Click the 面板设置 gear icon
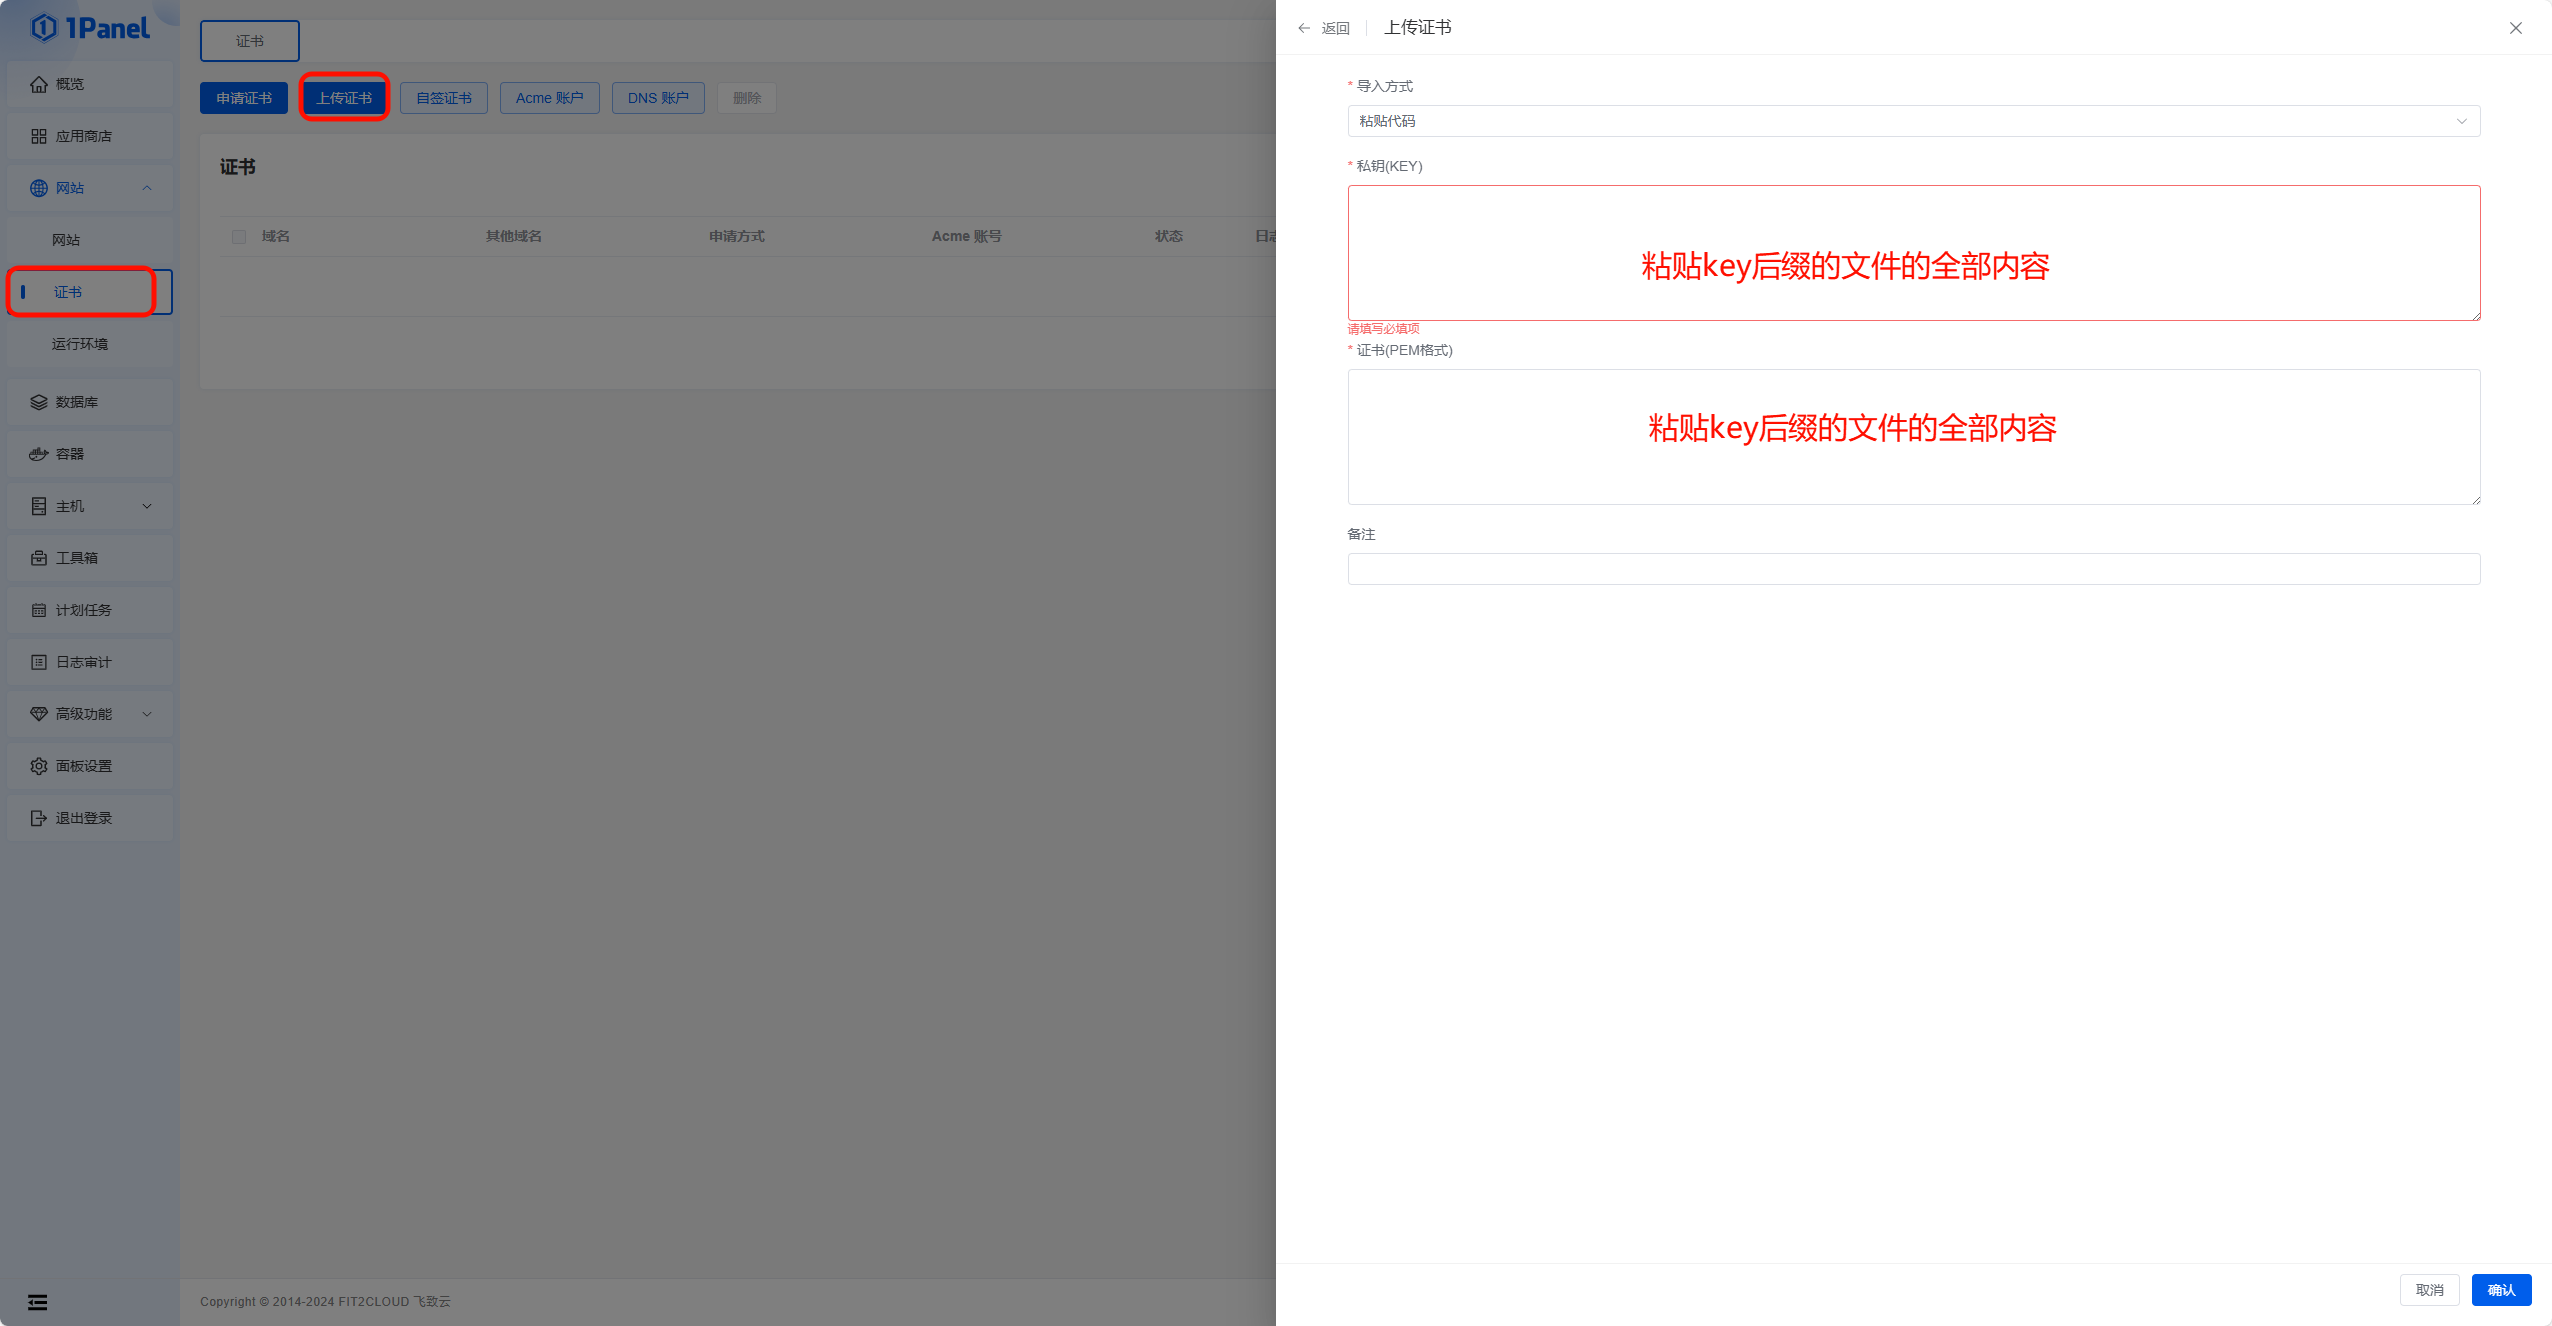This screenshot has height=1326, width=2552. (39, 766)
